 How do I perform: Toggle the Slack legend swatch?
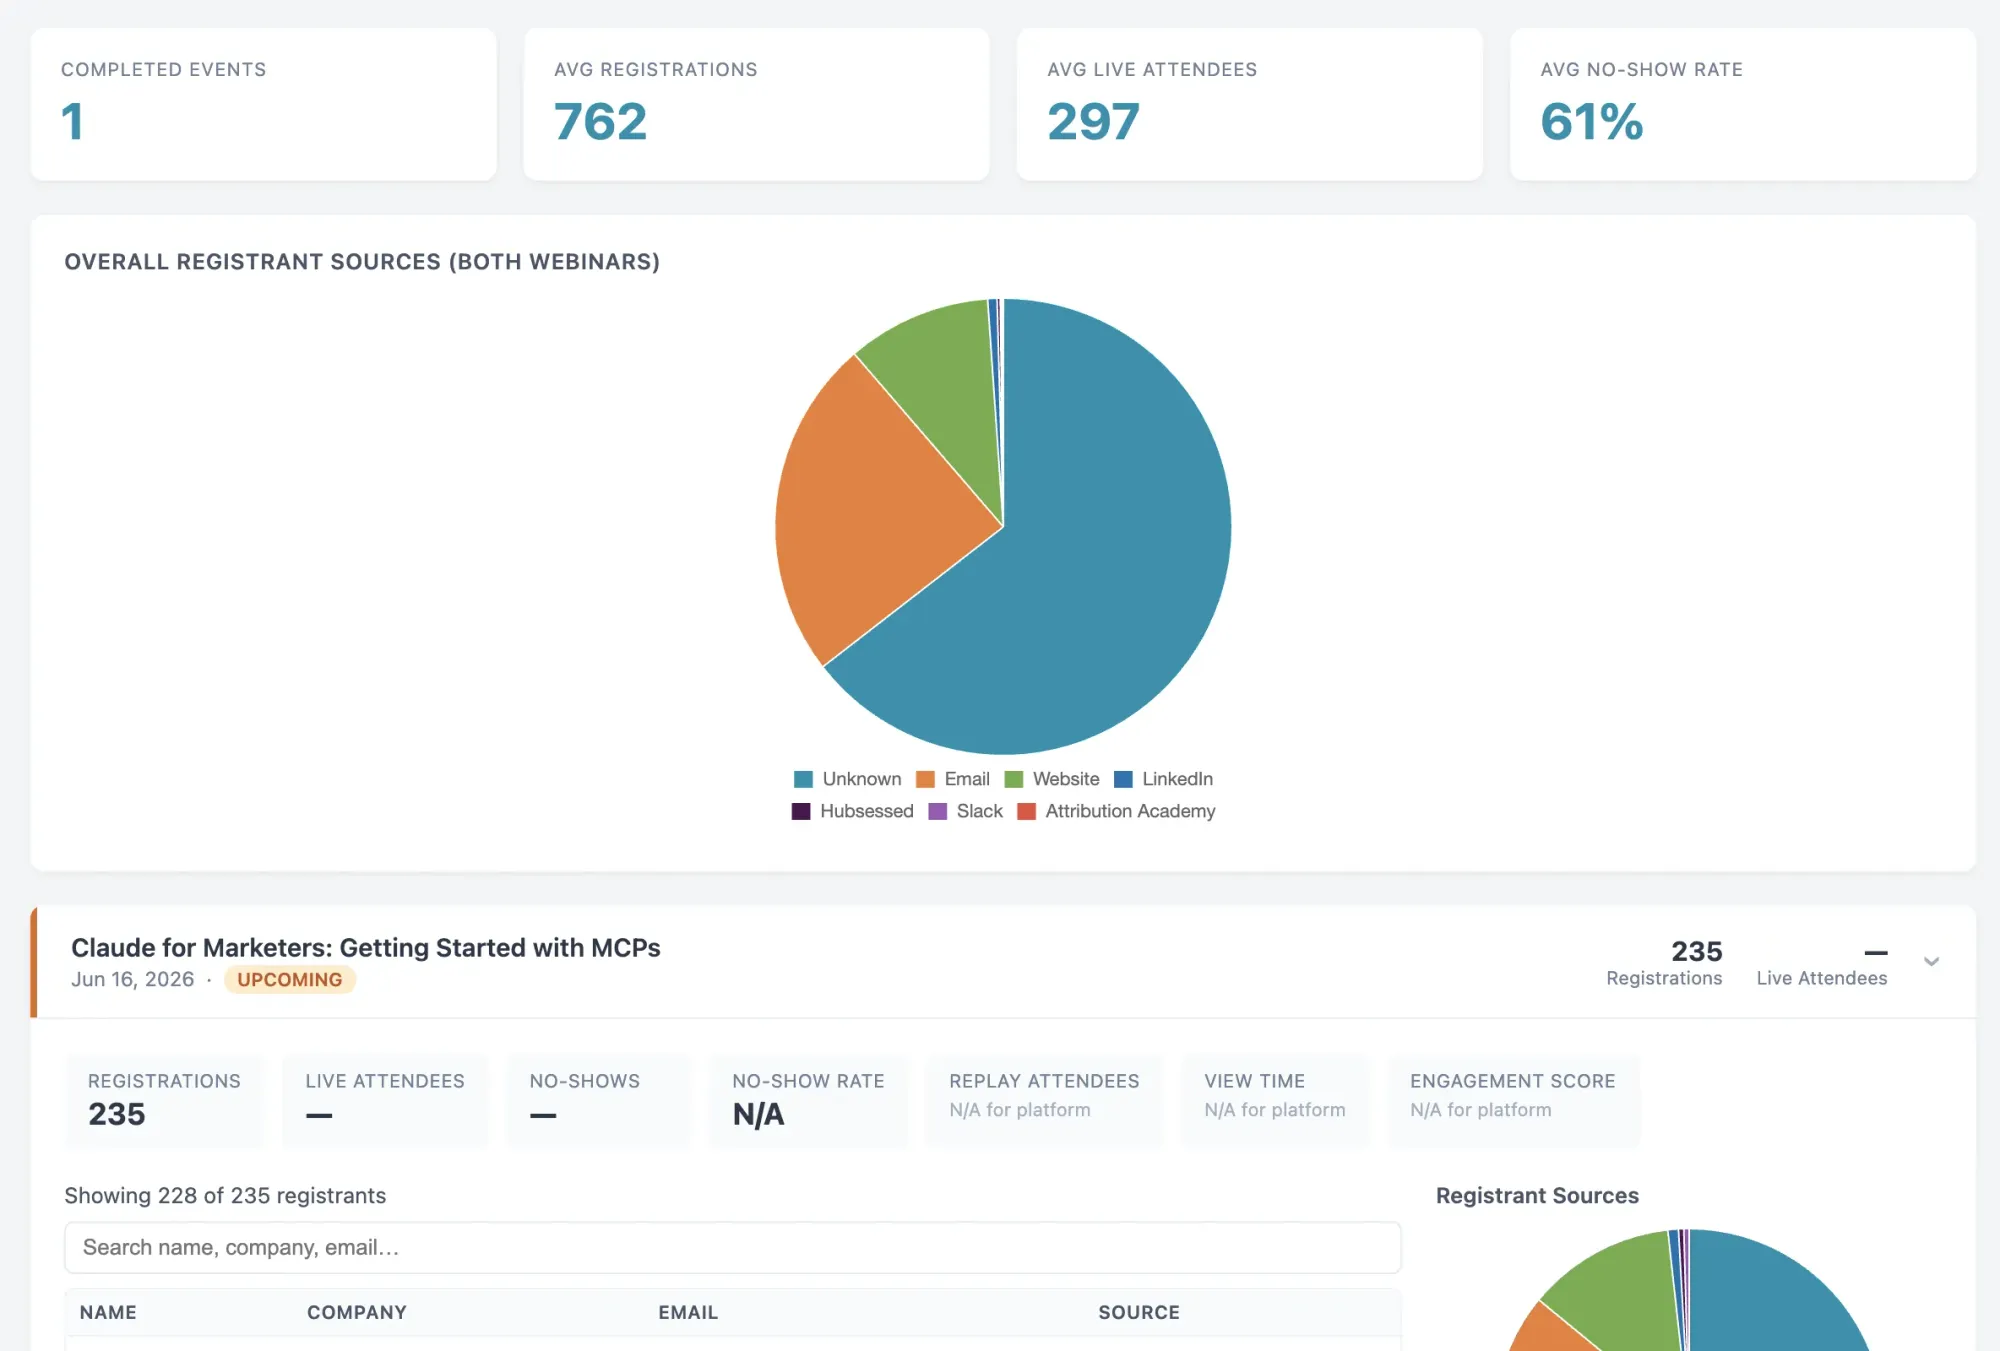coord(938,811)
